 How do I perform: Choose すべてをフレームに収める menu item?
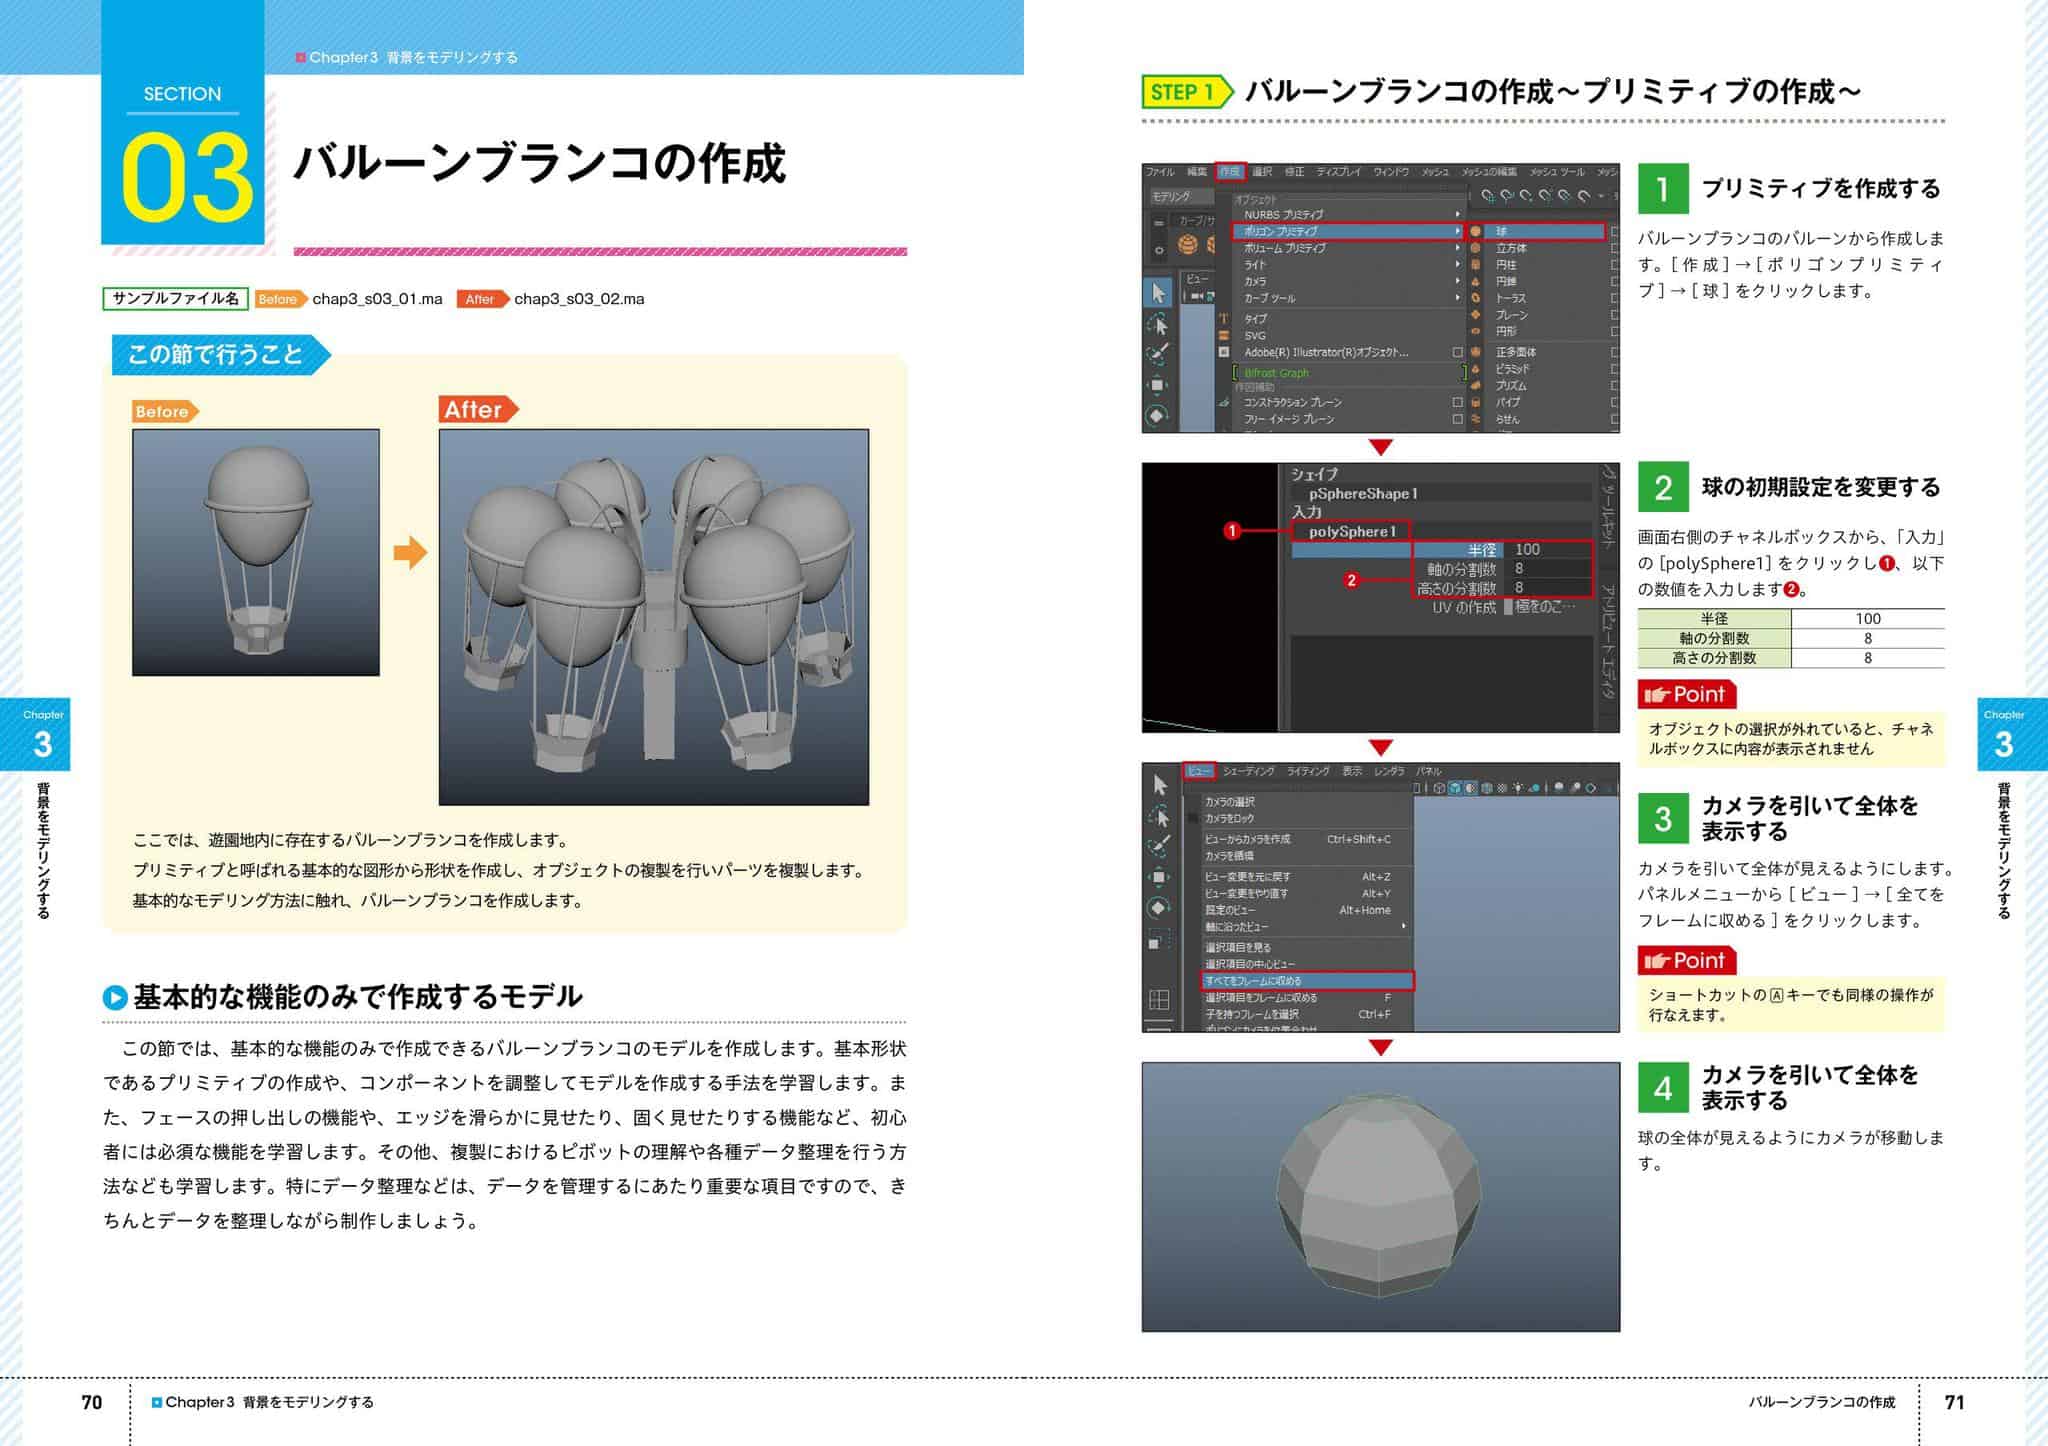1307,981
